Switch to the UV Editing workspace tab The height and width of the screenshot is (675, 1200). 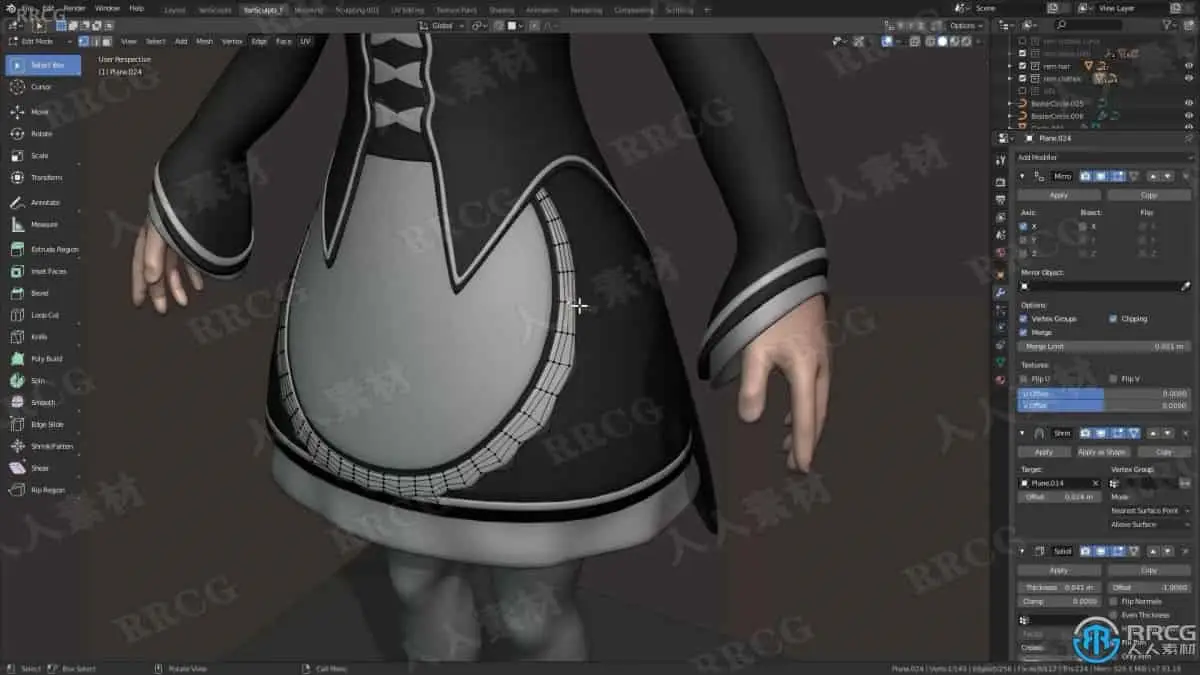pyautogui.click(x=406, y=10)
